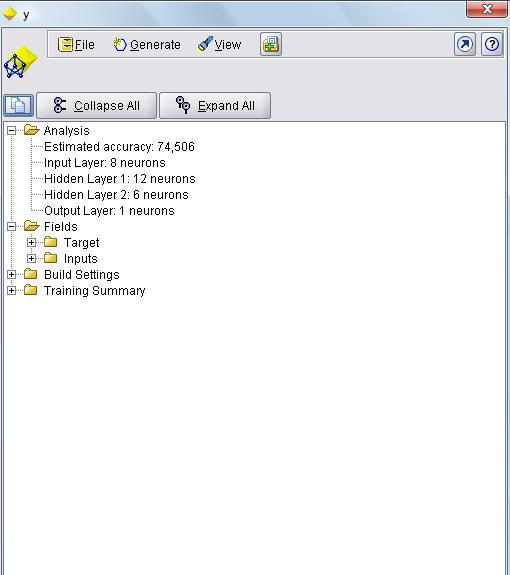Select the Inputs folder icon
The height and width of the screenshot is (575, 510).
coord(51,258)
